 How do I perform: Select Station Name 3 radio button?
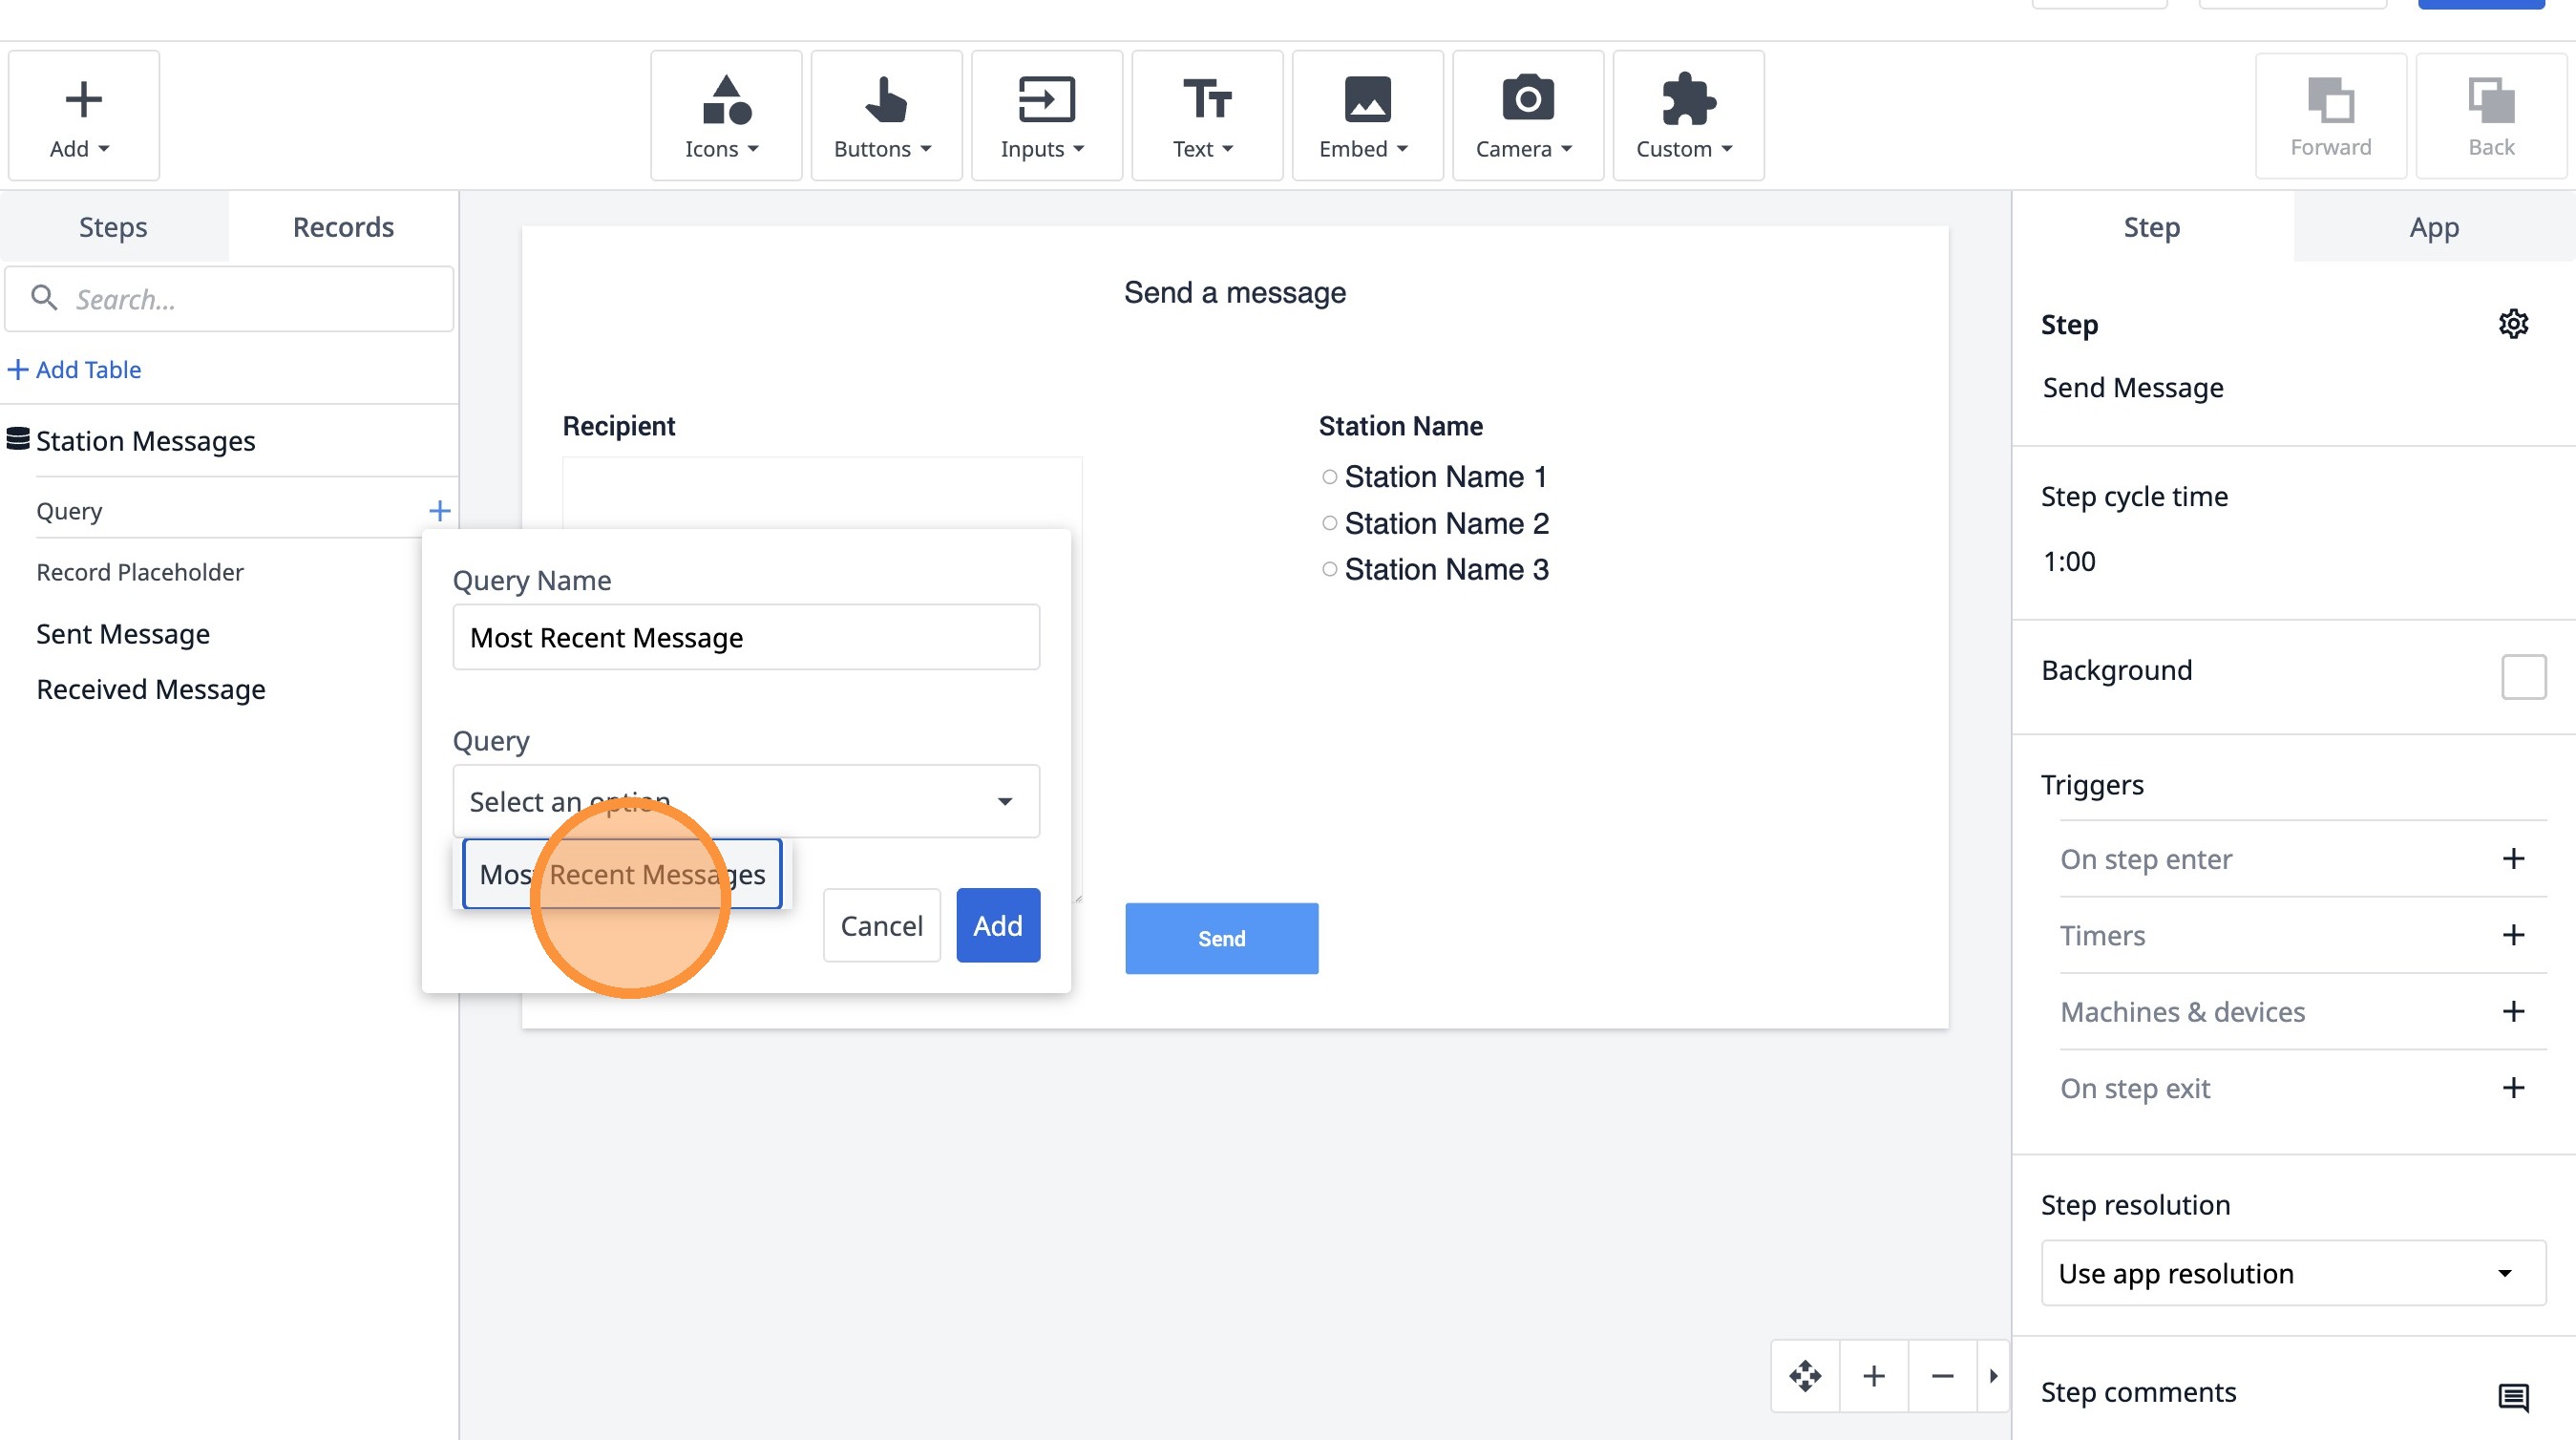point(1329,569)
